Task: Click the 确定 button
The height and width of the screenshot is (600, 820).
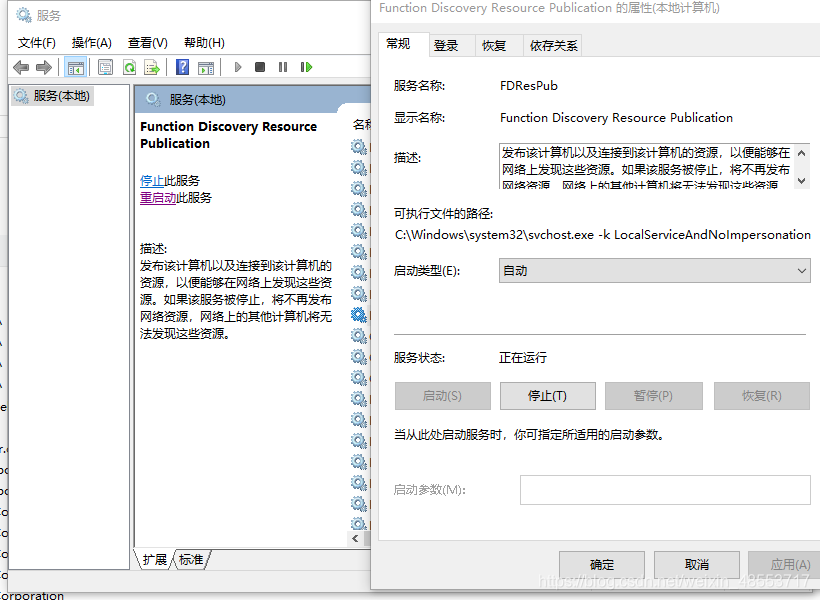Action: [x=602, y=564]
